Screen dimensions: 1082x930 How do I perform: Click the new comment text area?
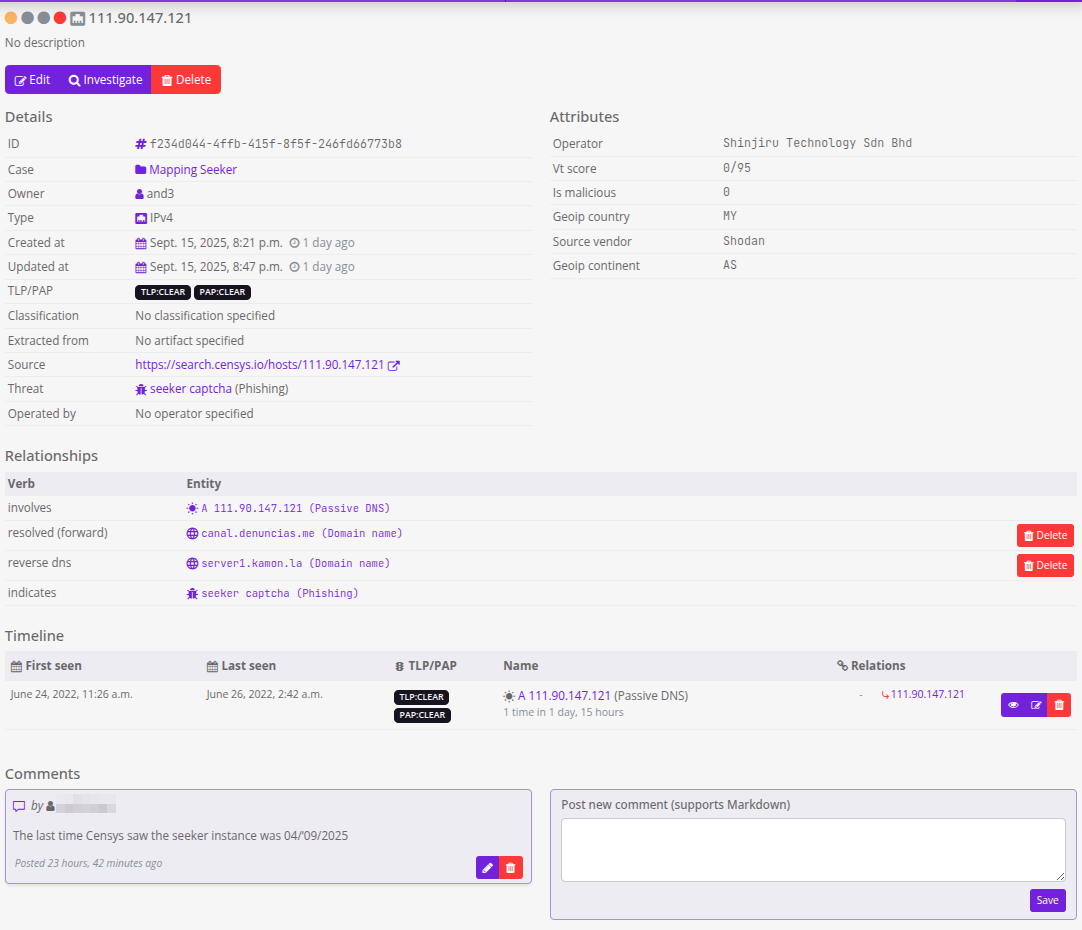click(x=813, y=850)
